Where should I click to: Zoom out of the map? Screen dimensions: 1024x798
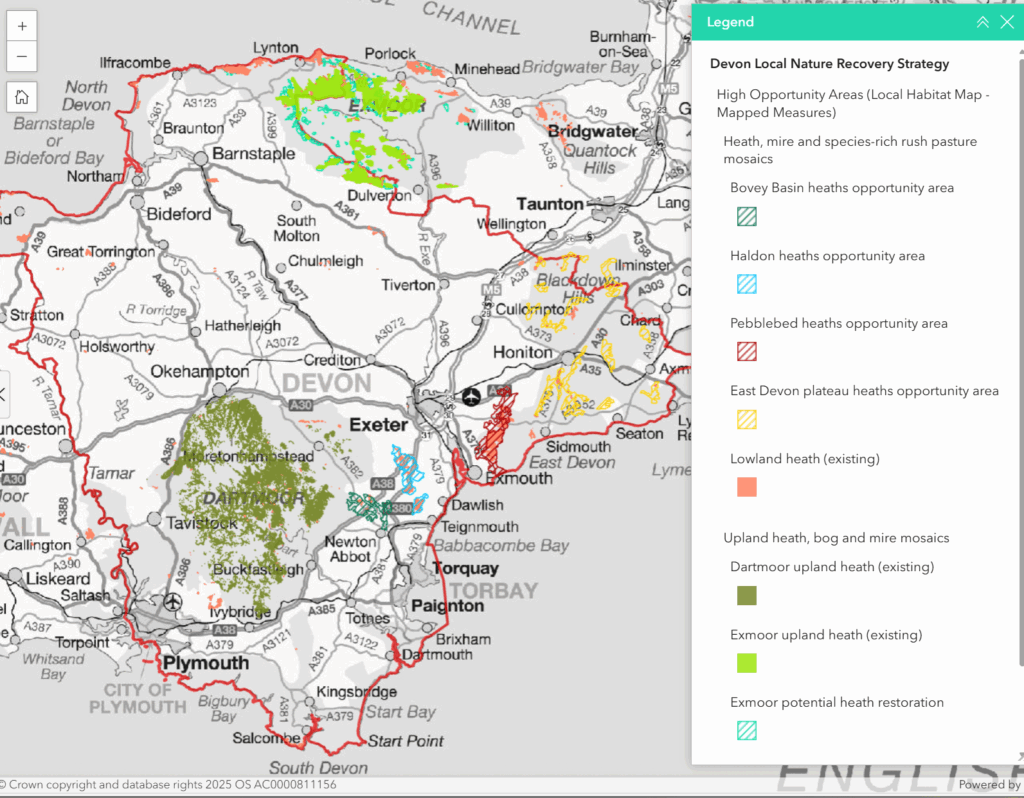22,56
